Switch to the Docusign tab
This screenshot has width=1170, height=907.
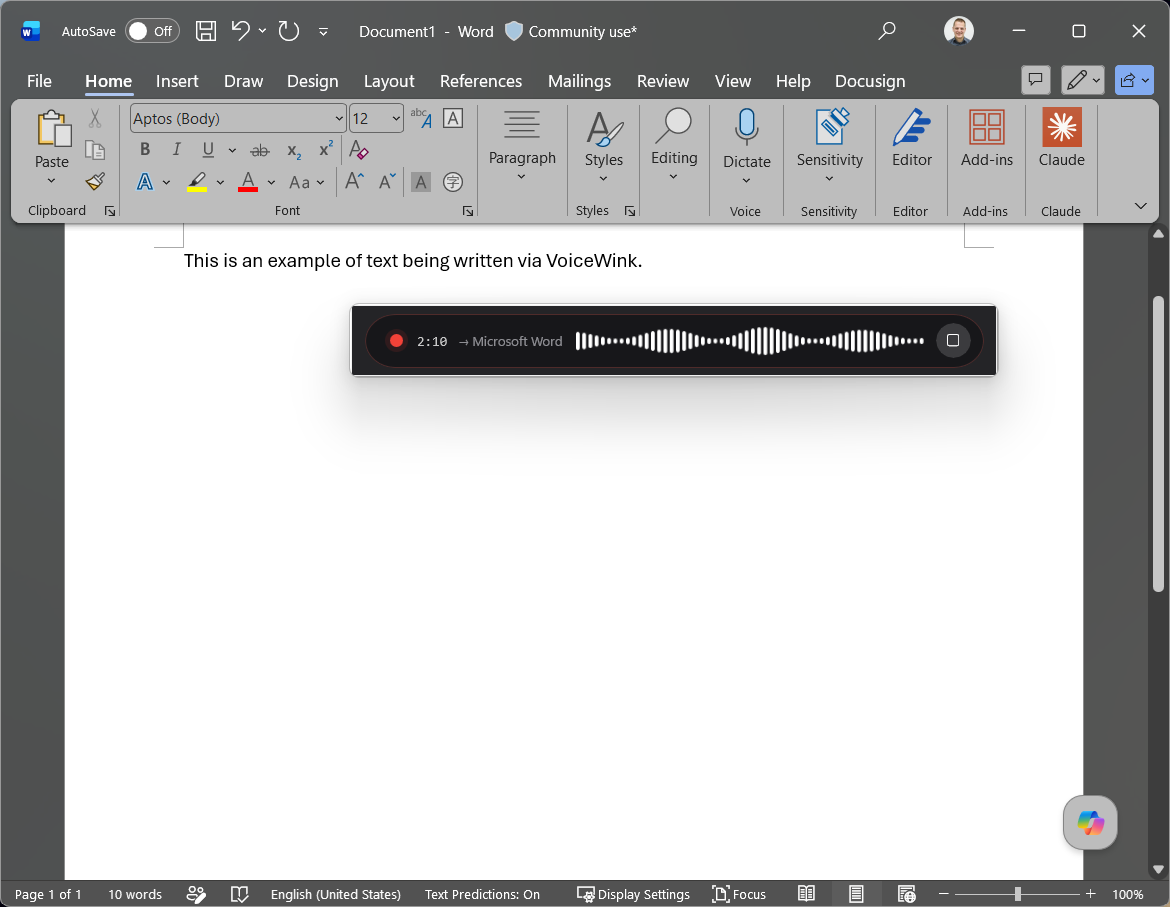click(869, 81)
